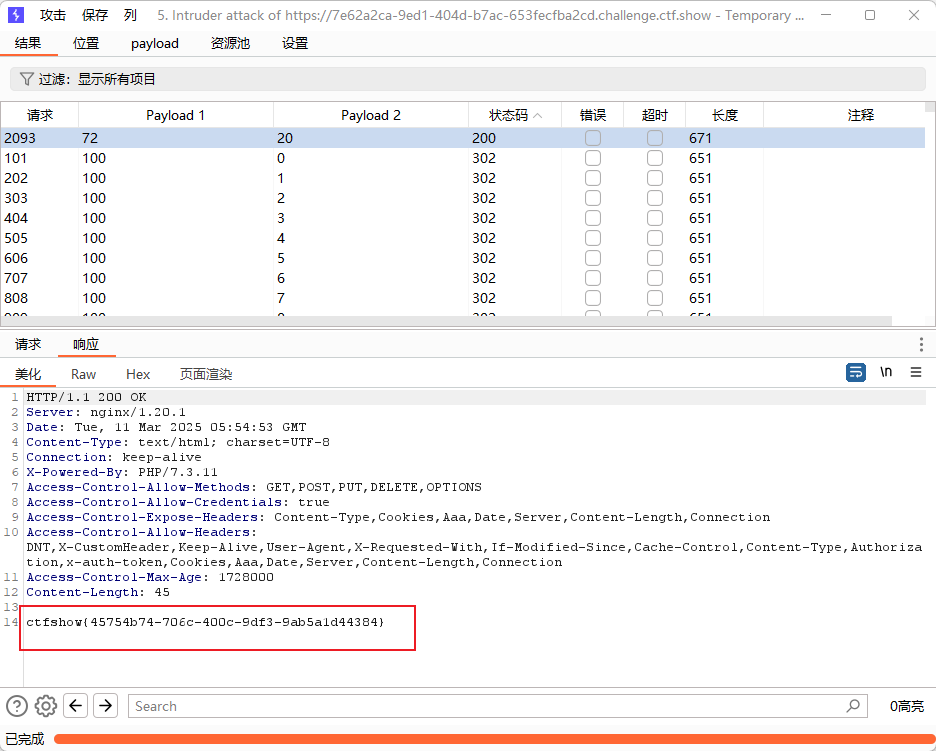Toggle error checkbox for request 202
The image size is (936, 751).
click(x=593, y=178)
